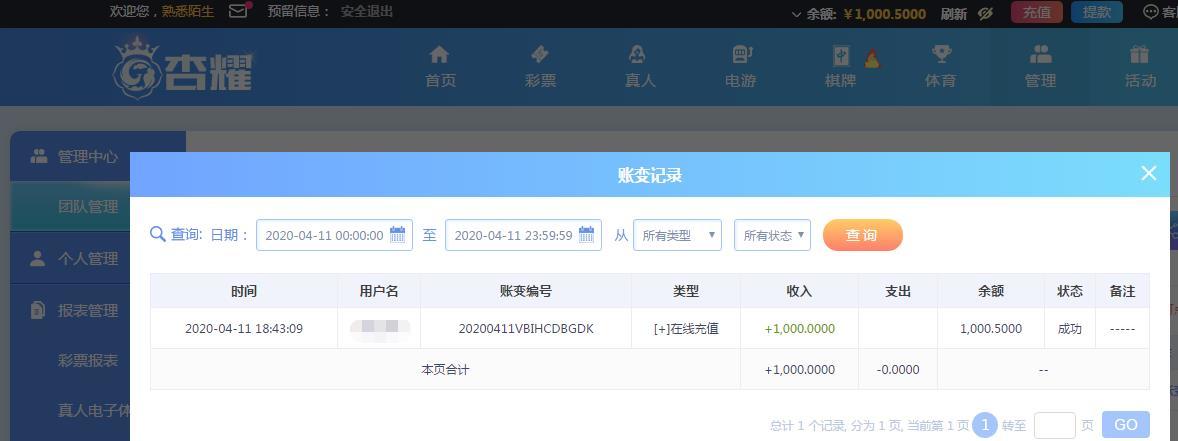Open the 首页 home icon
The image size is (1178, 441).
click(x=439, y=55)
